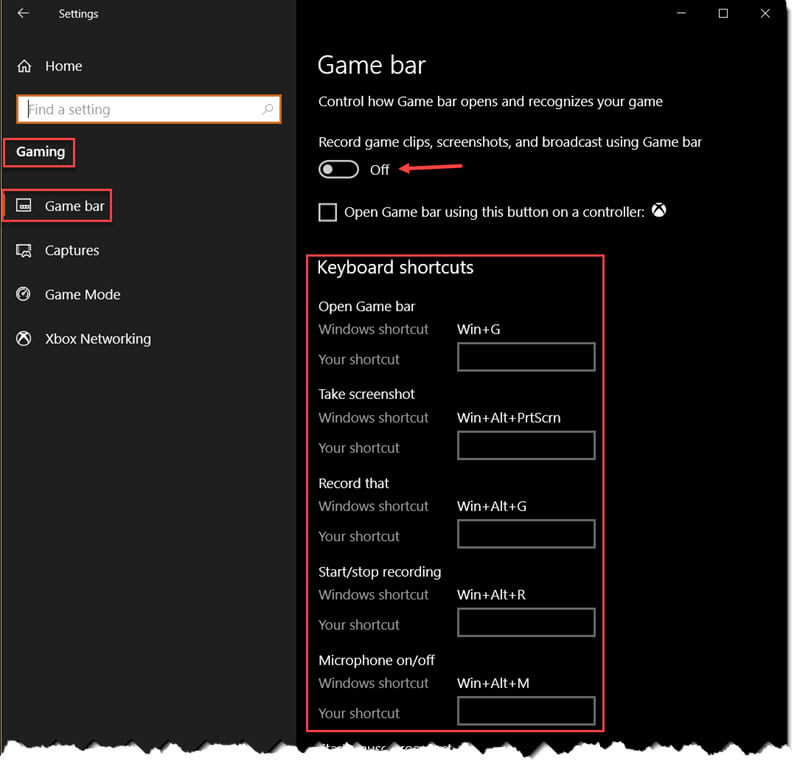
Task: Click the Win+Alt+G shortcut text
Action: coord(492,507)
